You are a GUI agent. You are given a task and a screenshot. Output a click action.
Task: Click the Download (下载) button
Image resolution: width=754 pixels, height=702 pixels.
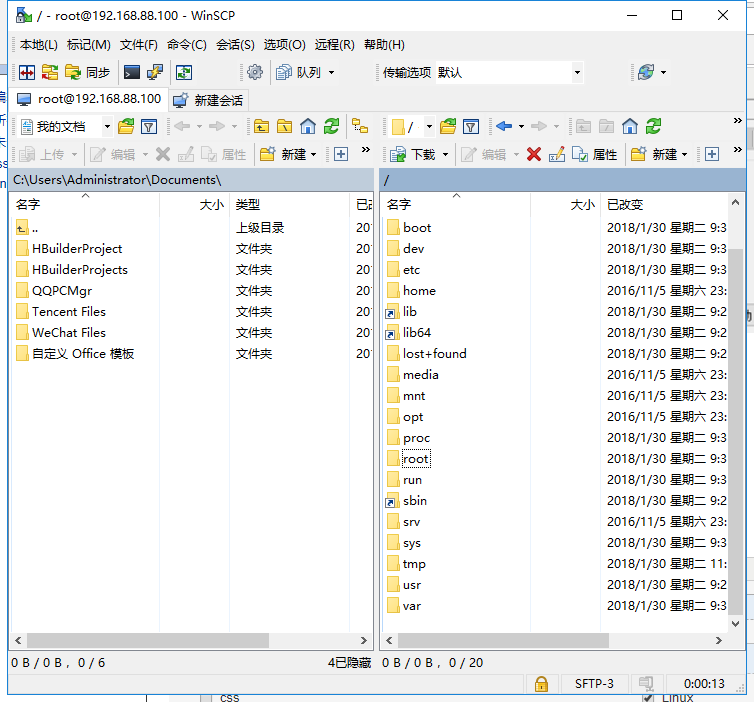[413, 154]
